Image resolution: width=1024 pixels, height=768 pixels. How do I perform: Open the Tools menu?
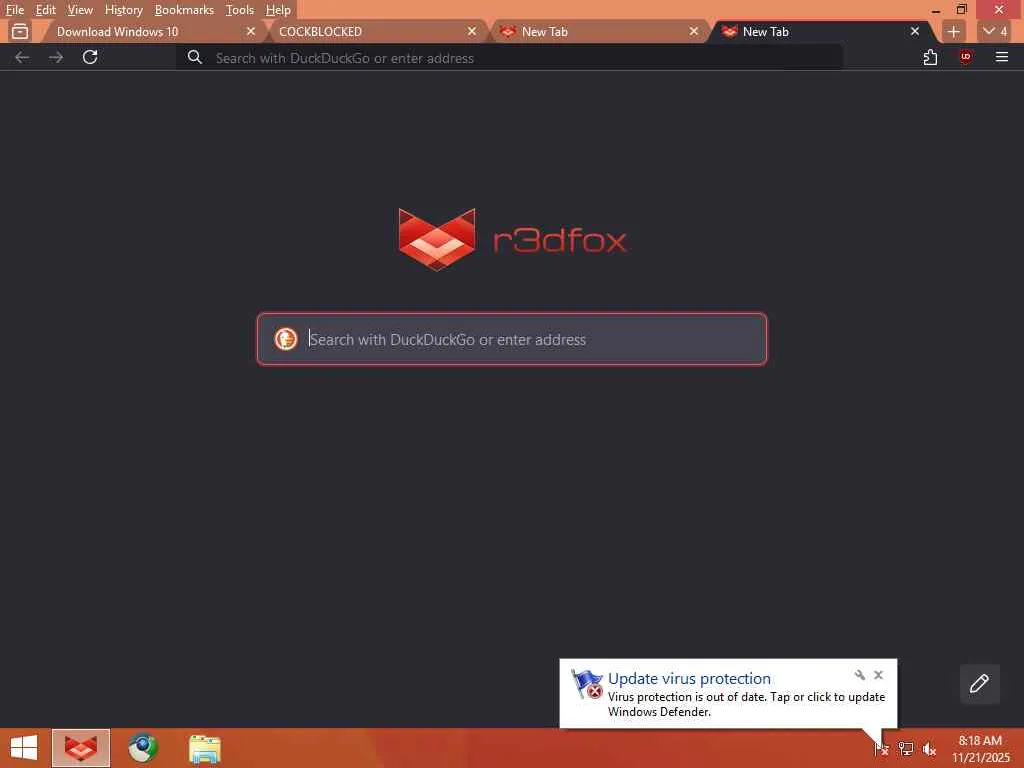[239, 10]
